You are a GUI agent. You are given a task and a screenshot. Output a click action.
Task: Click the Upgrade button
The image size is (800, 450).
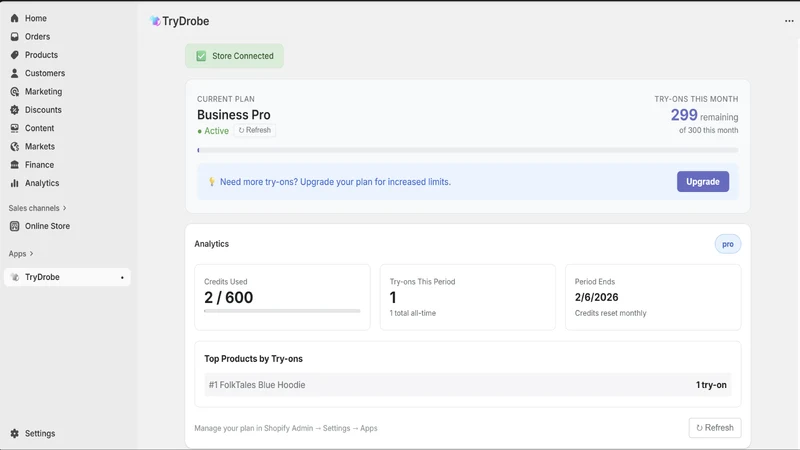(x=703, y=182)
